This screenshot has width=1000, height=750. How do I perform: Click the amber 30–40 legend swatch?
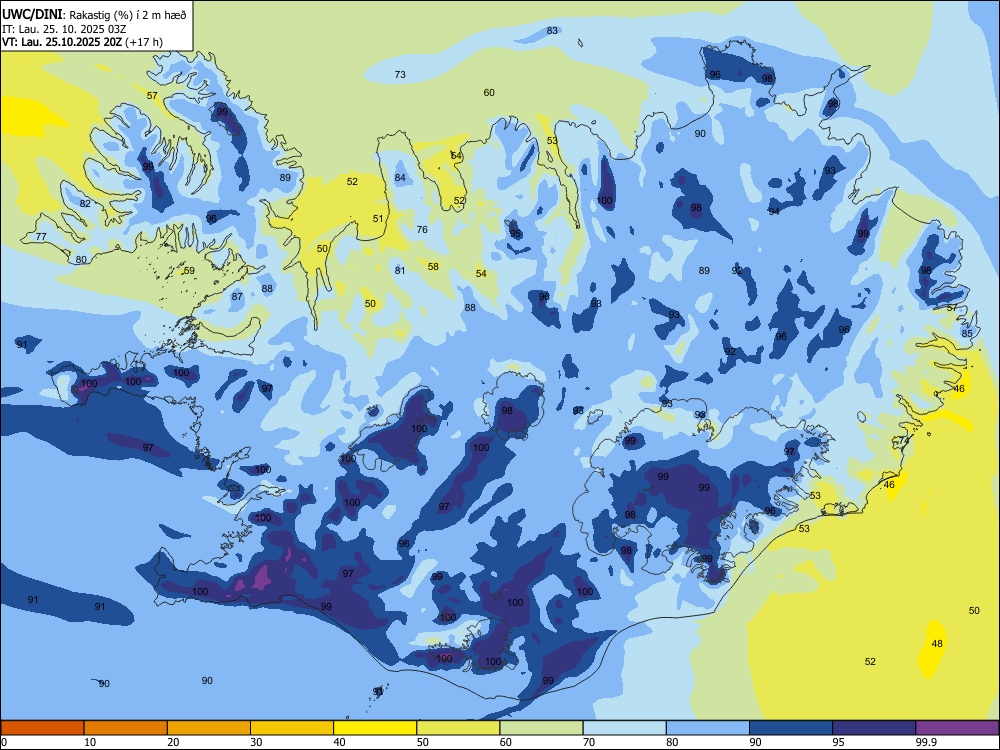point(292,728)
